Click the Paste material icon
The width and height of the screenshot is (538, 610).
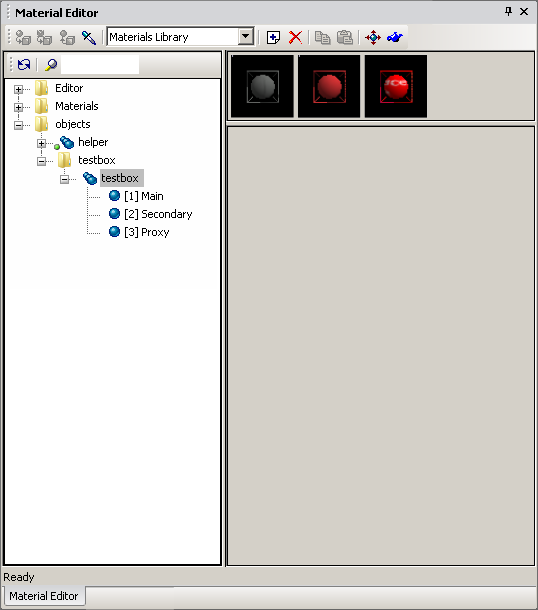click(345, 37)
